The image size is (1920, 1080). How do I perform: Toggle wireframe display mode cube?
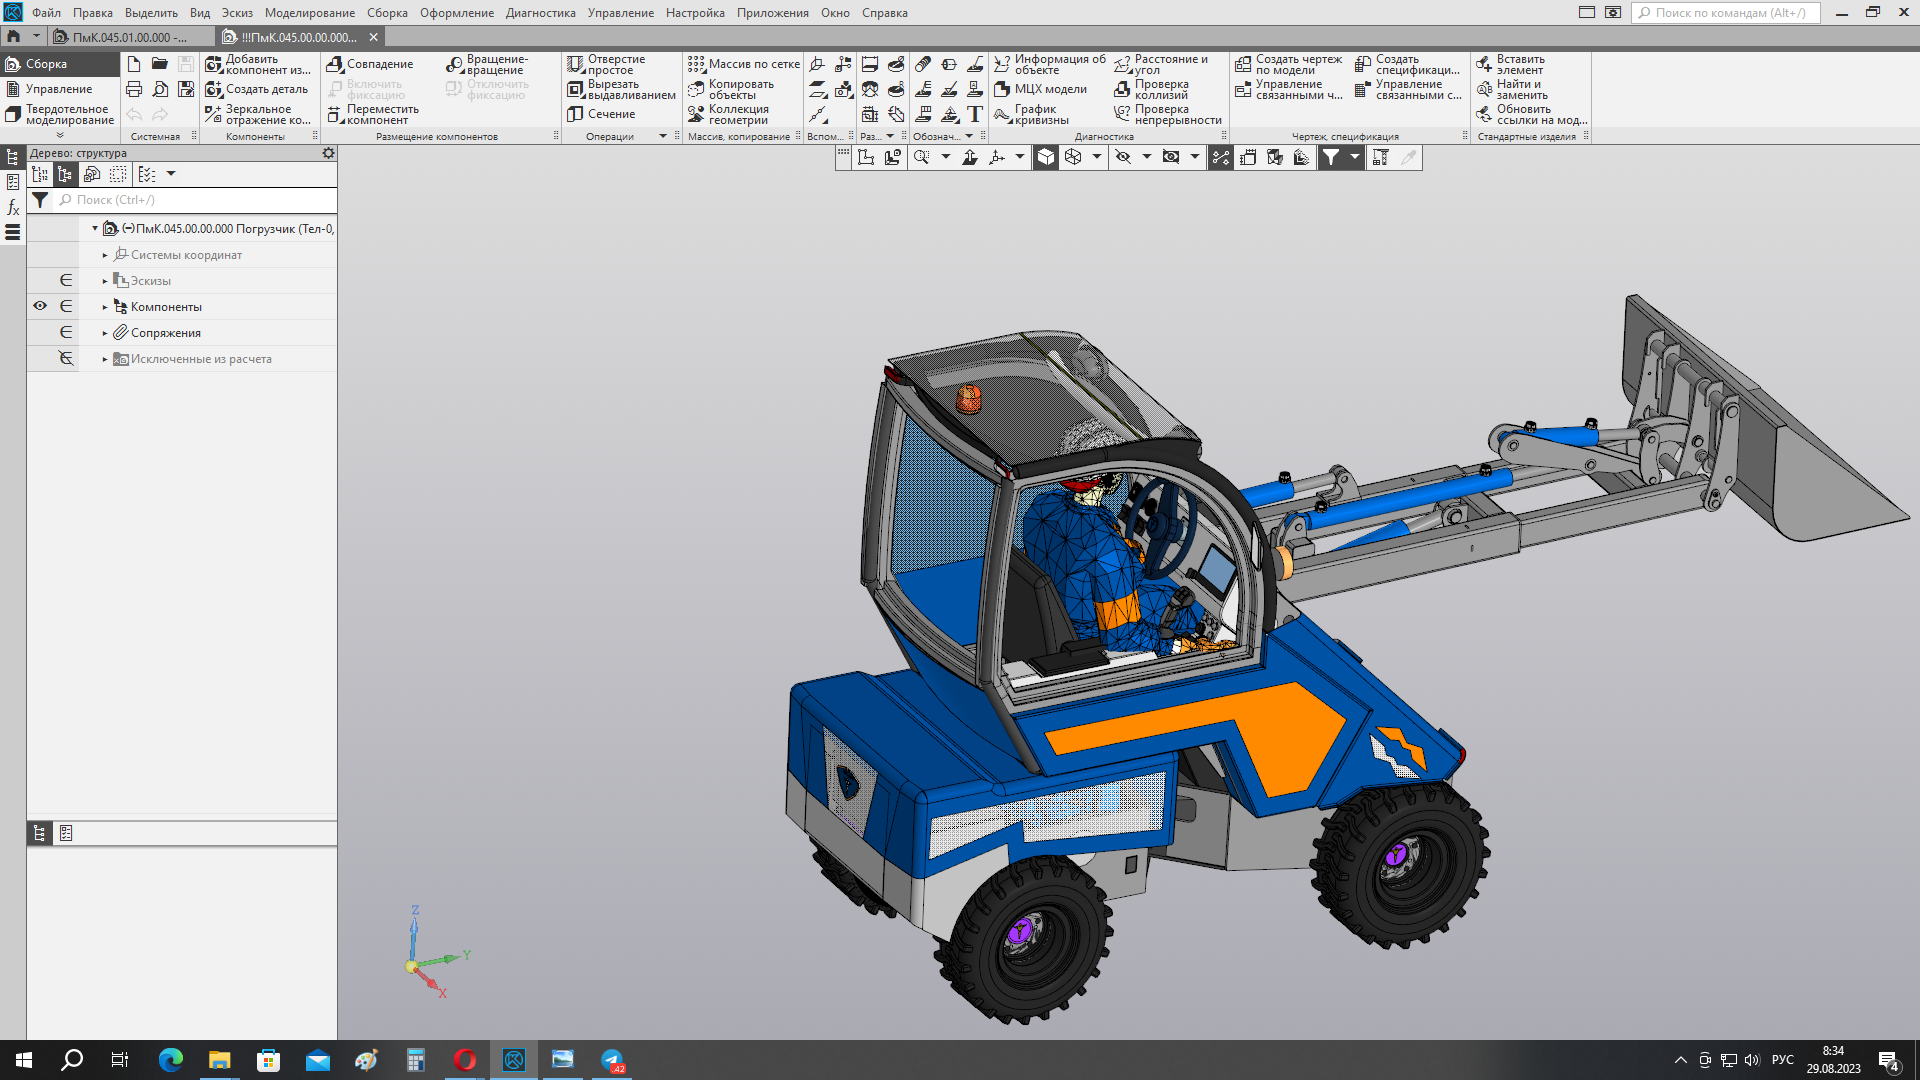tap(1073, 157)
